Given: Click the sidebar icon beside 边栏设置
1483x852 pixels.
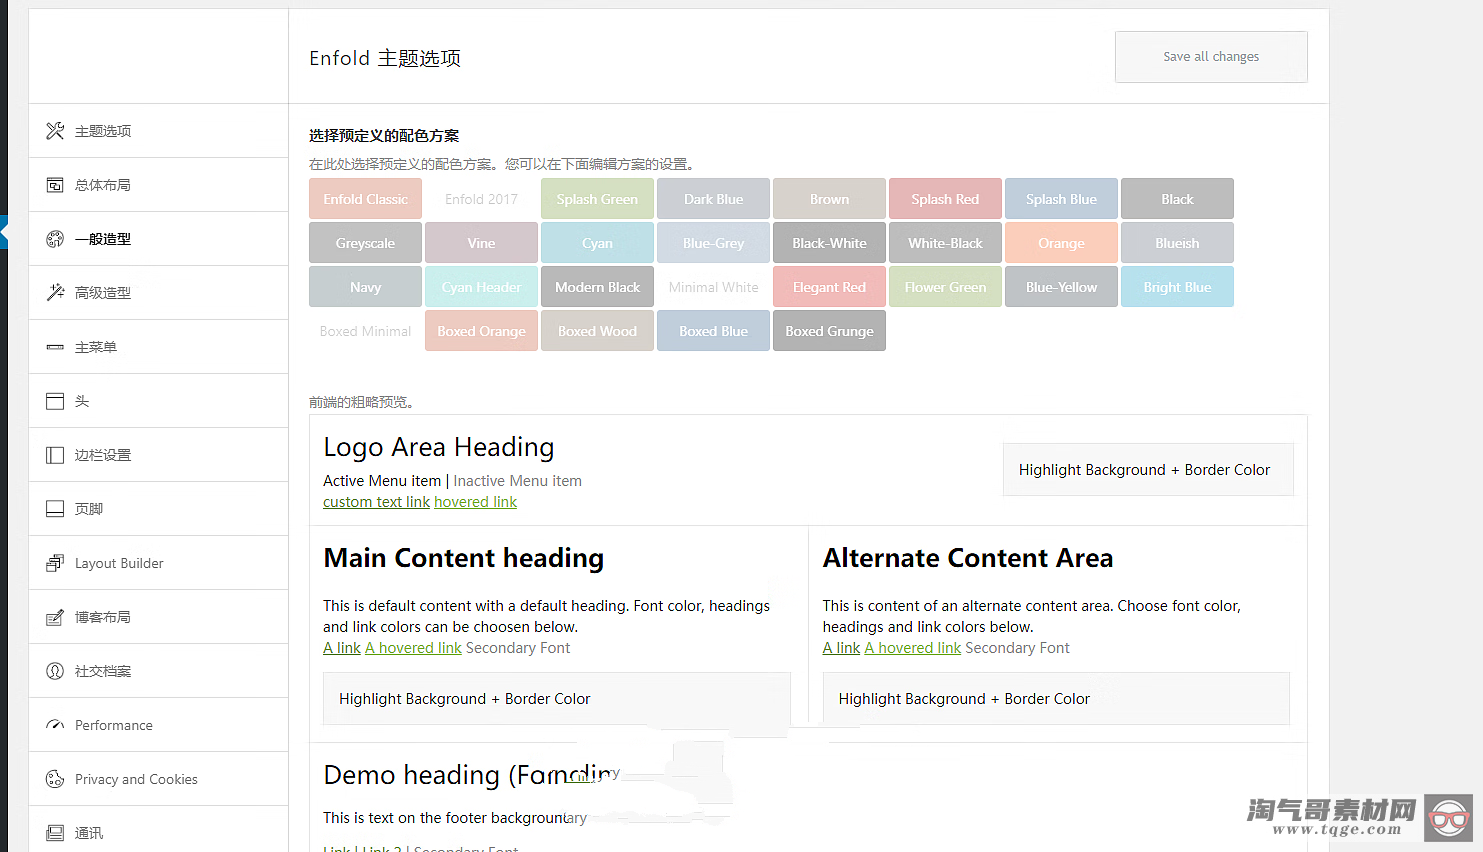Looking at the screenshot, I should (55, 455).
